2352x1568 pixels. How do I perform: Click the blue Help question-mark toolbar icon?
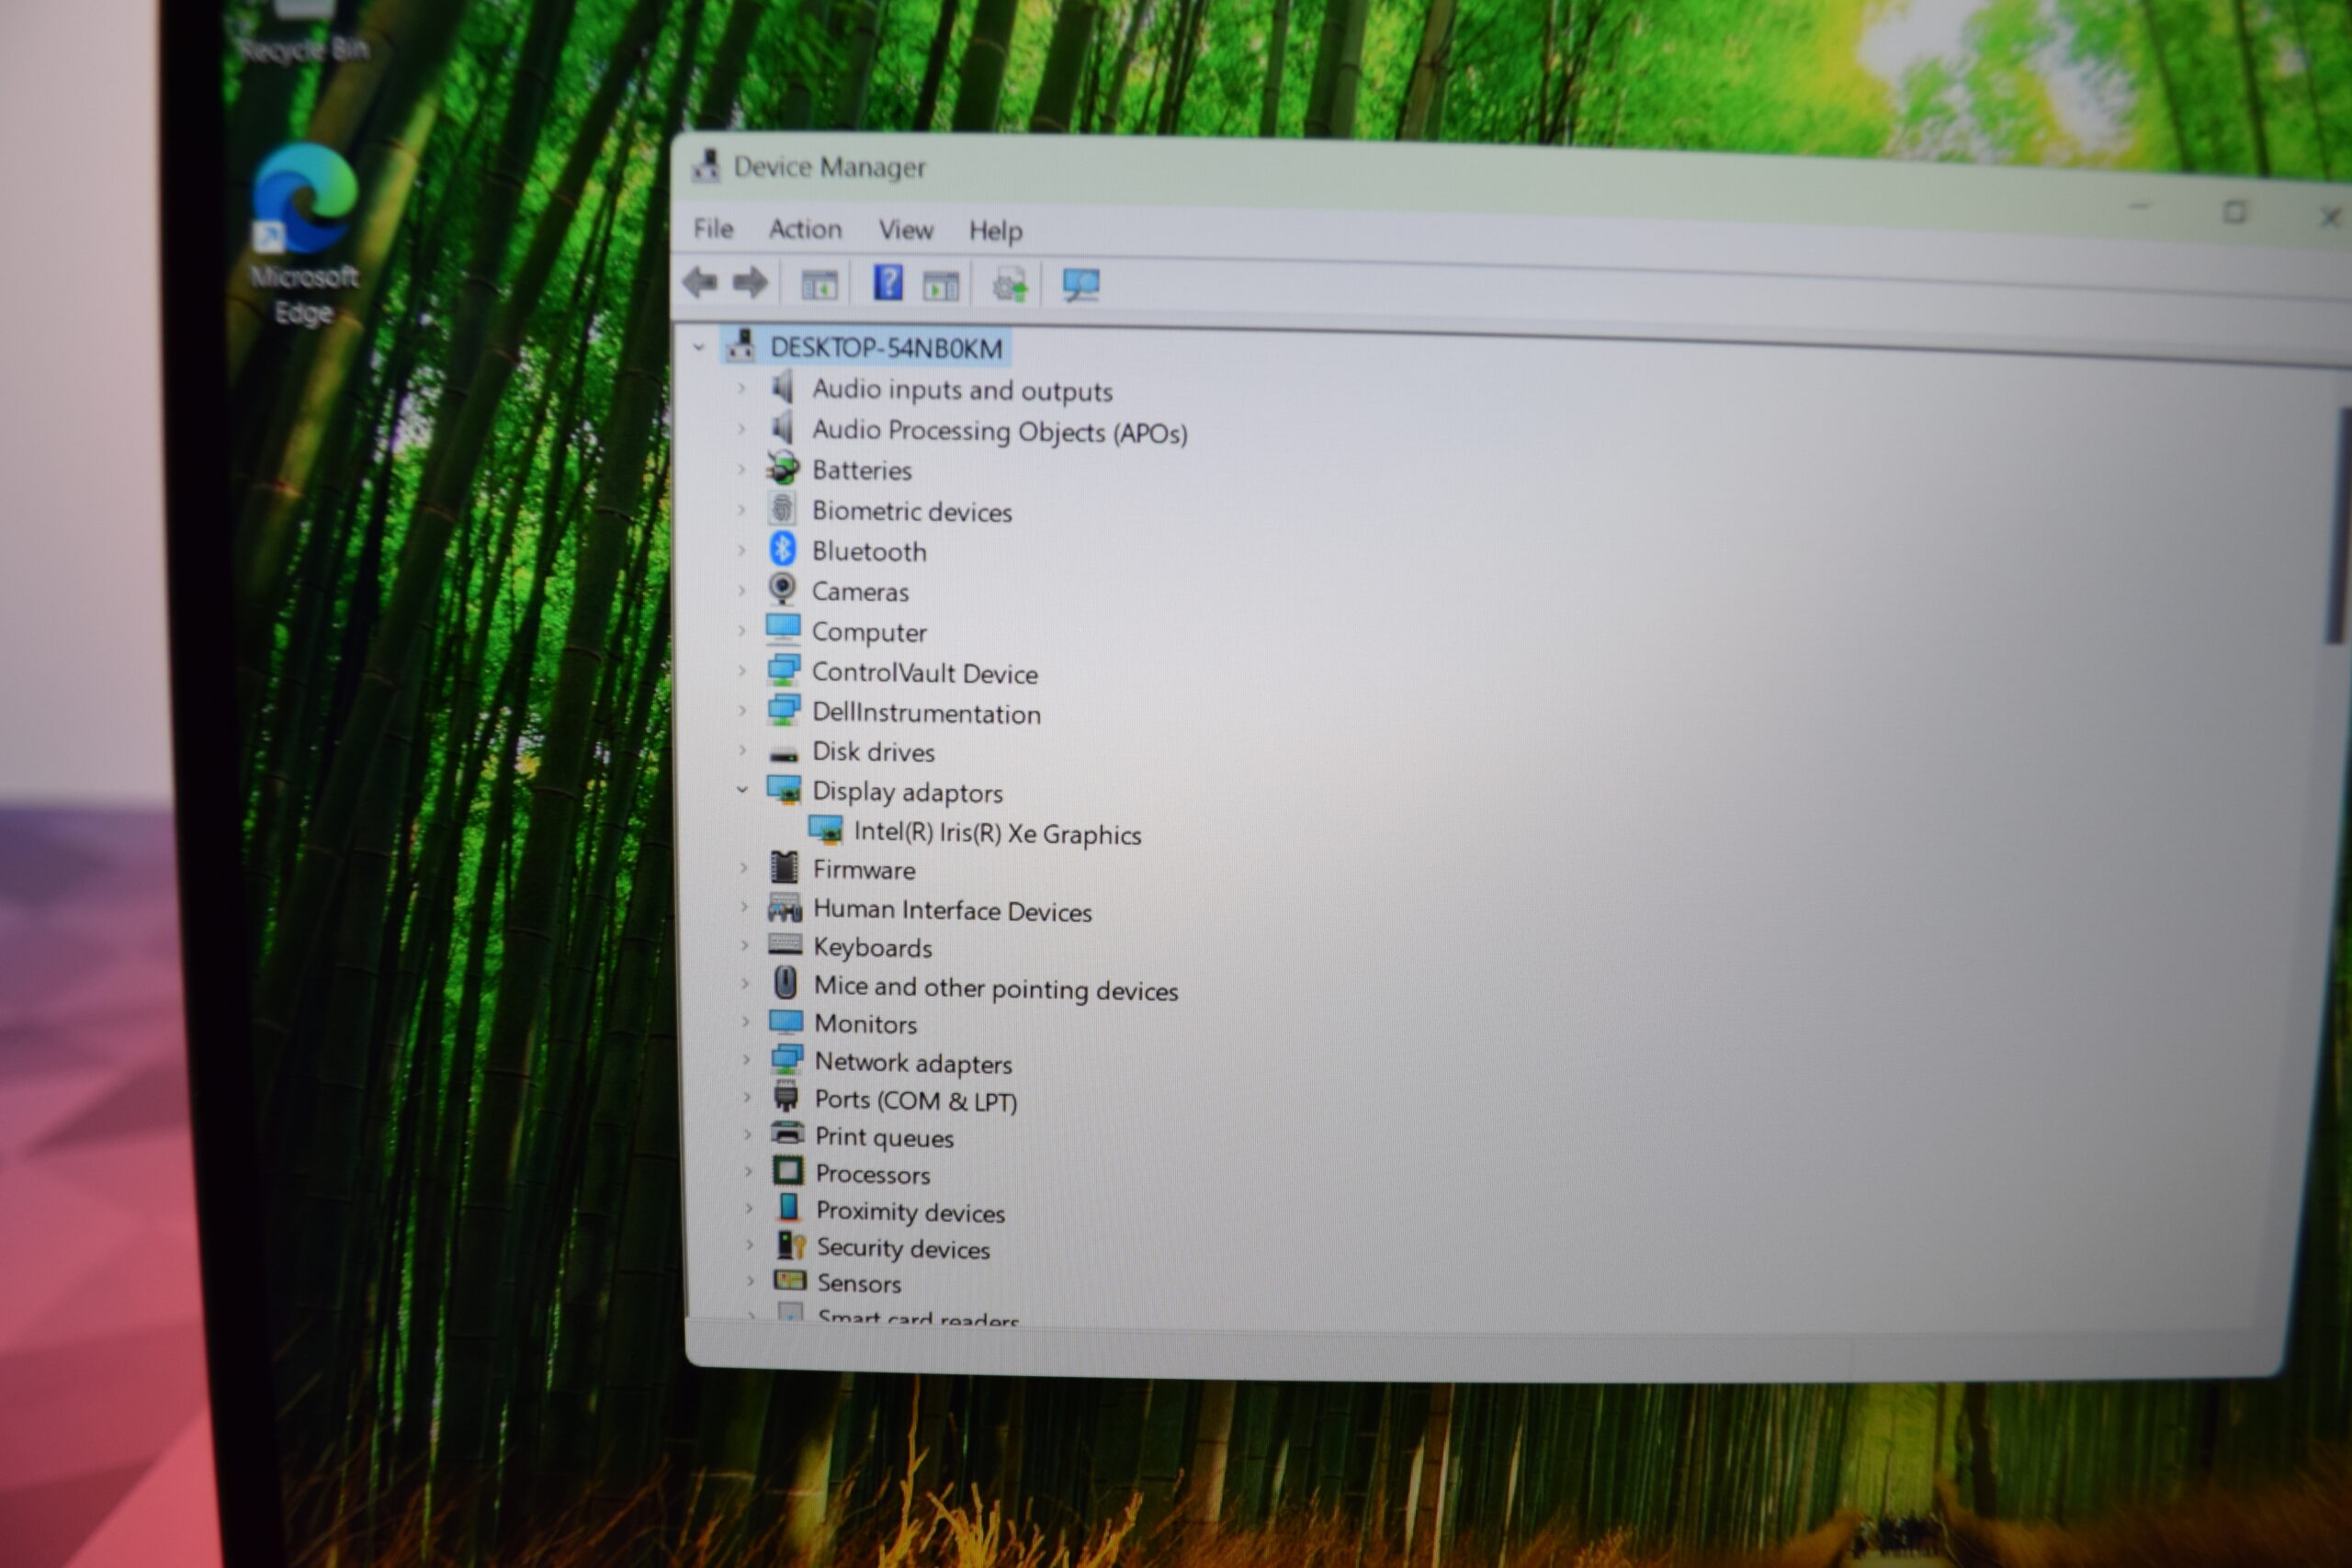click(887, 283)
